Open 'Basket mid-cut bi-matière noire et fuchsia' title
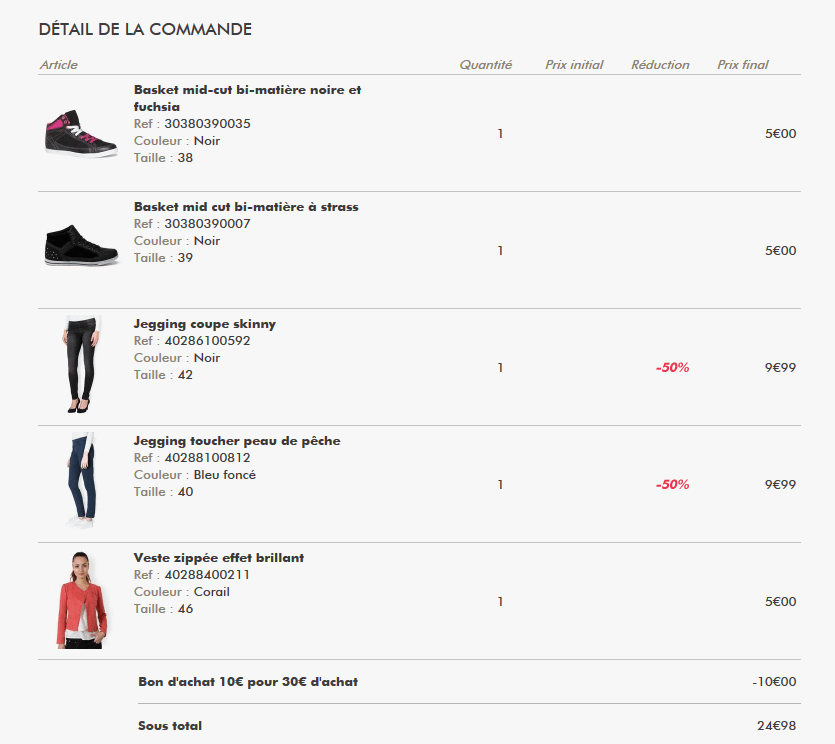This screenshot has height=744, width=835. 247,90
